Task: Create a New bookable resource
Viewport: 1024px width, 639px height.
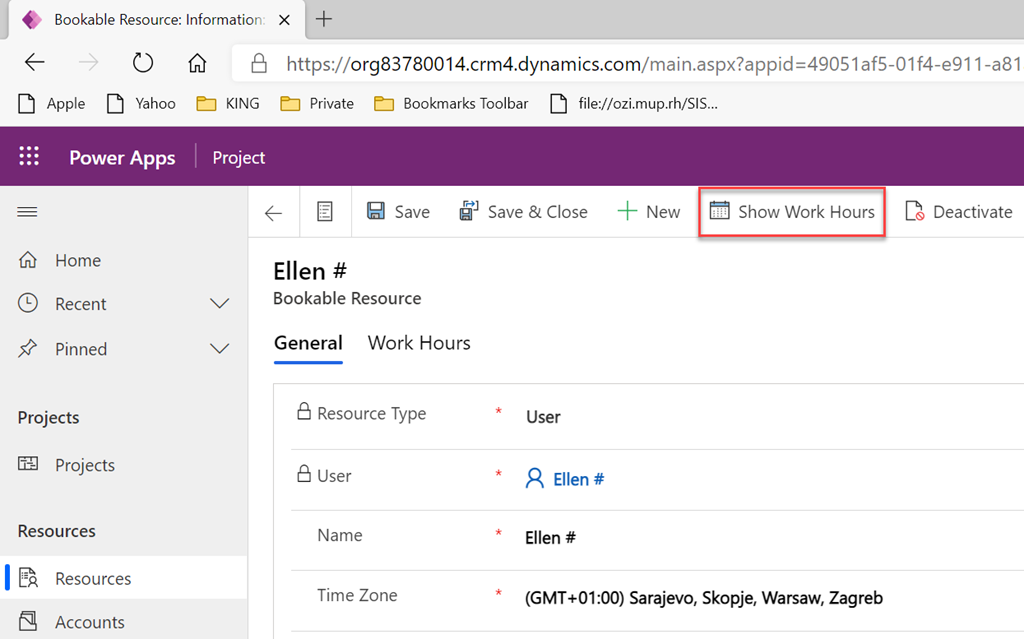Action: click(648, 212)
